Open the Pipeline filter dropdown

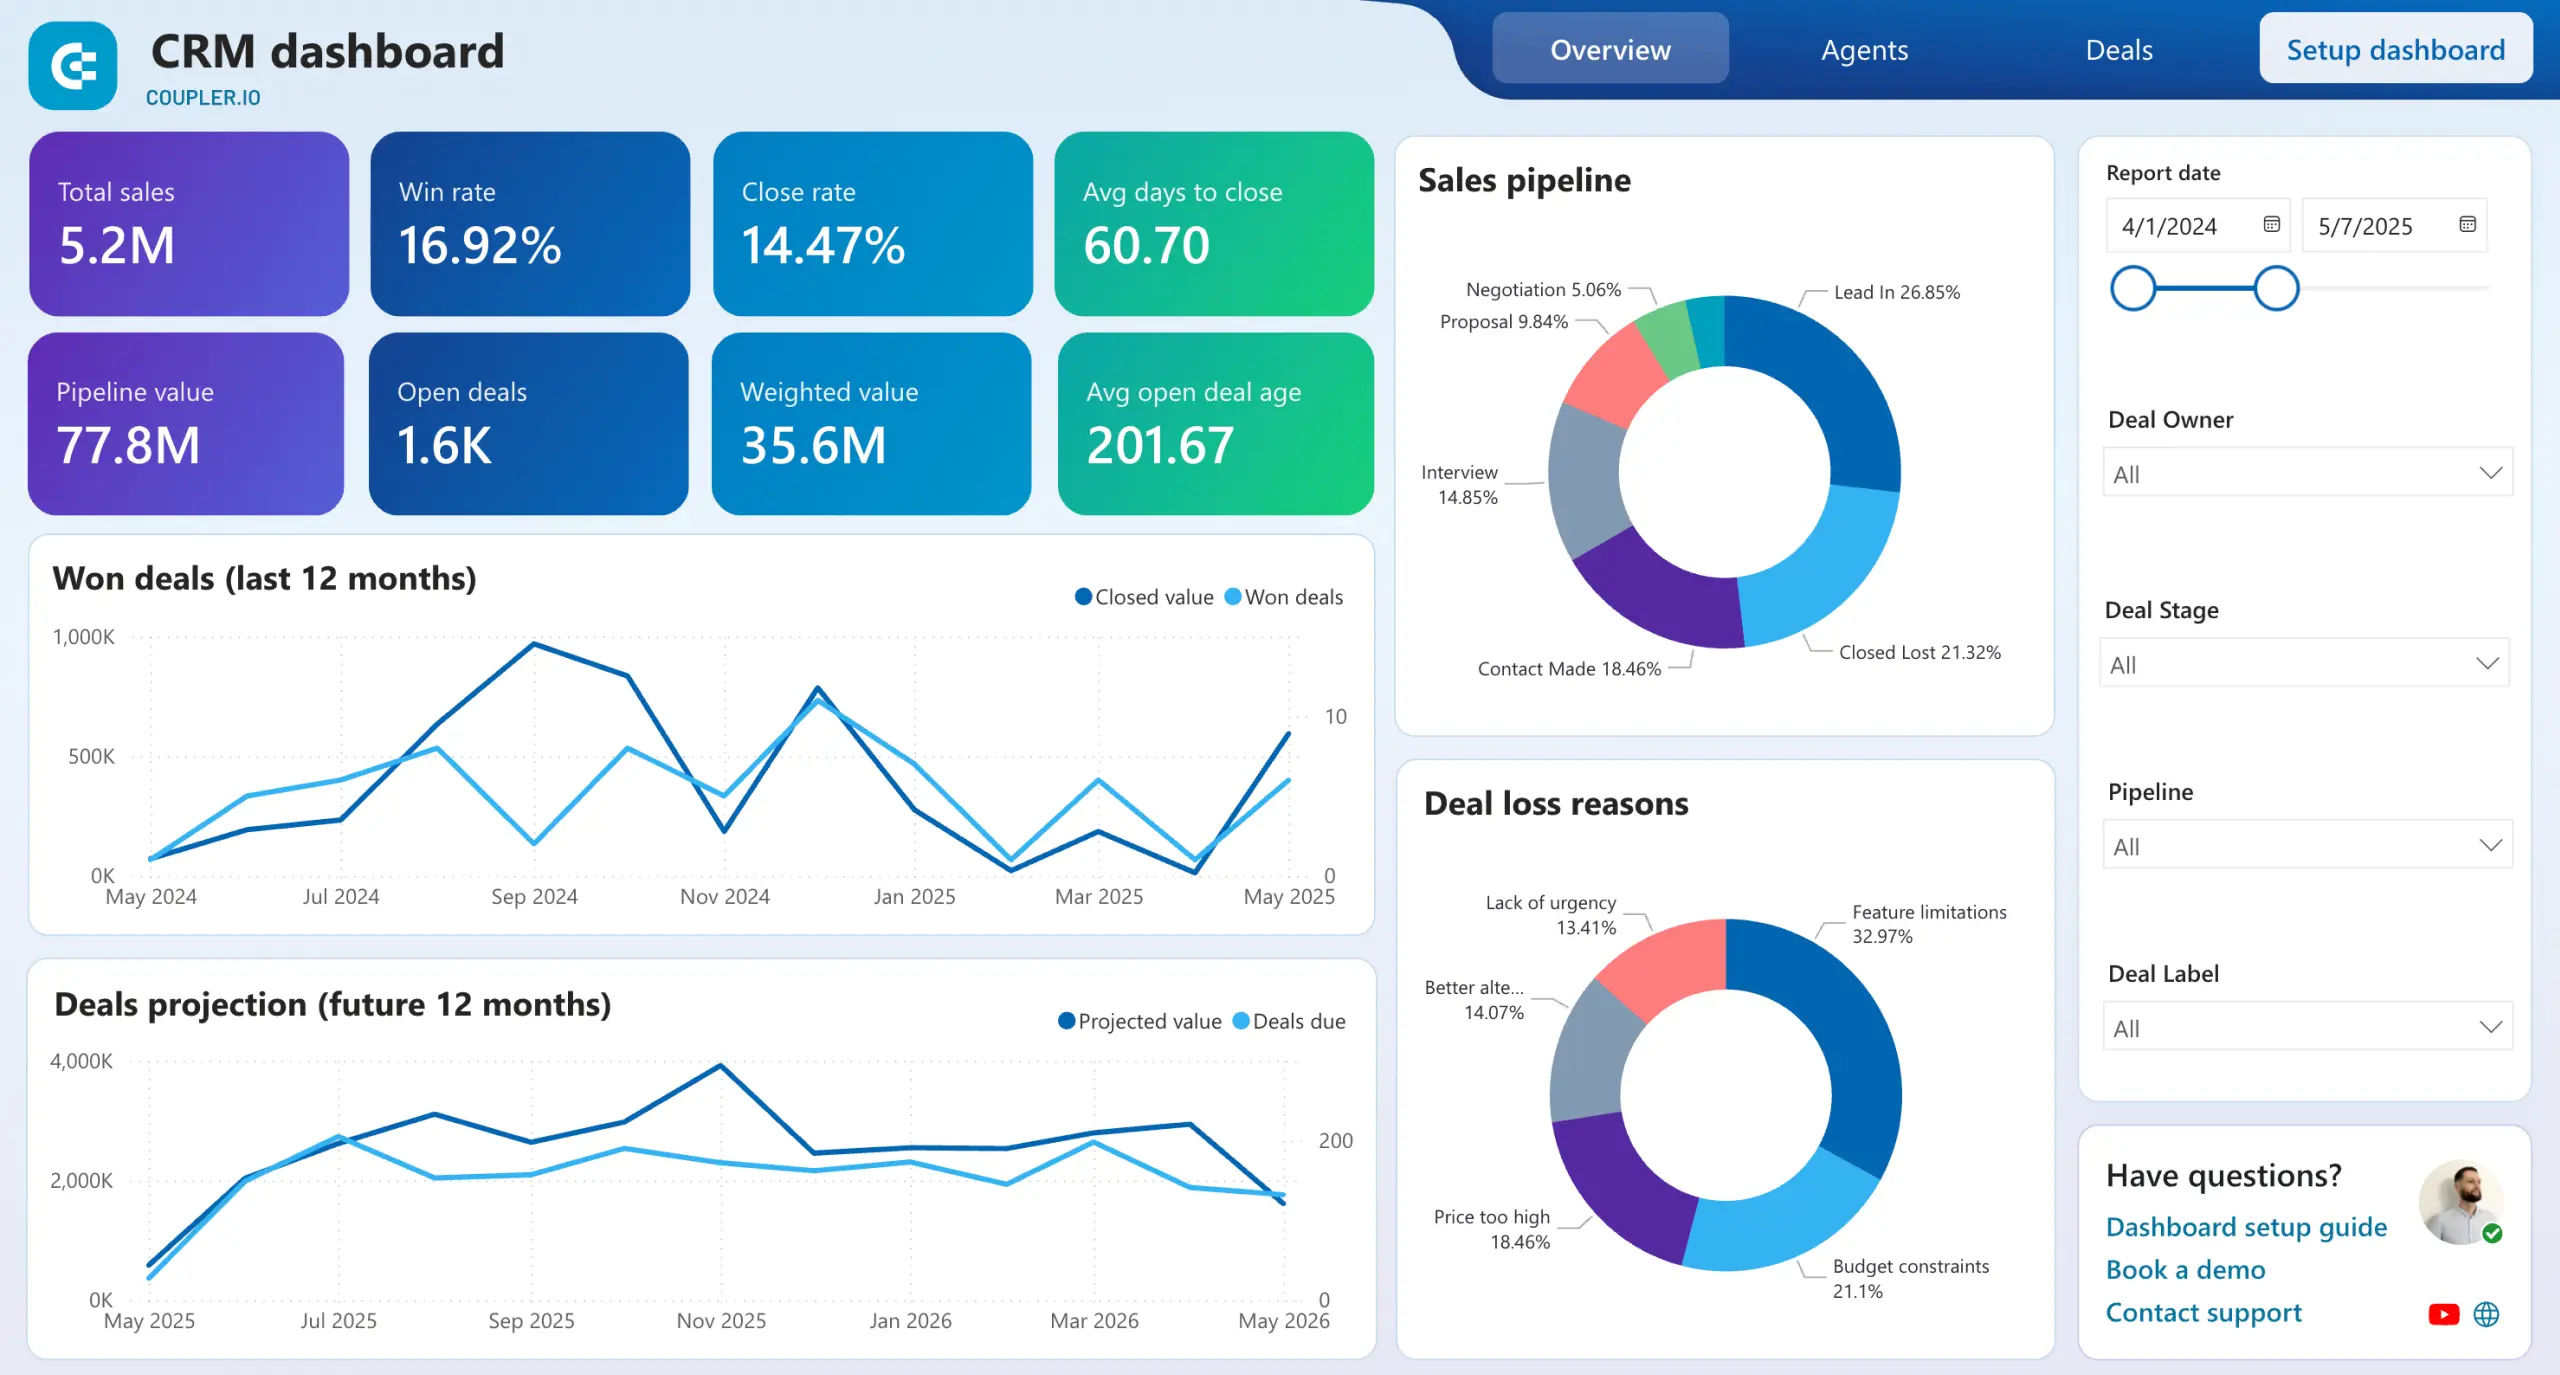2306,846
